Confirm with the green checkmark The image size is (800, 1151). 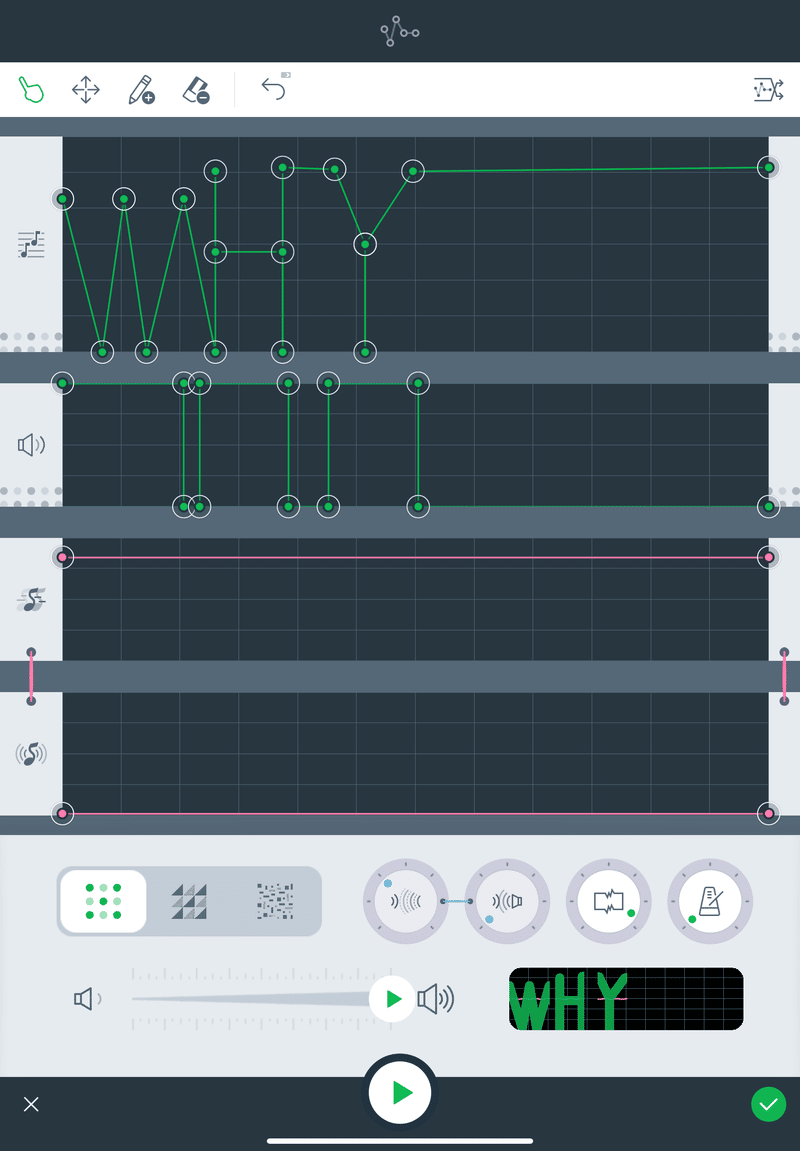[768, 1104]
